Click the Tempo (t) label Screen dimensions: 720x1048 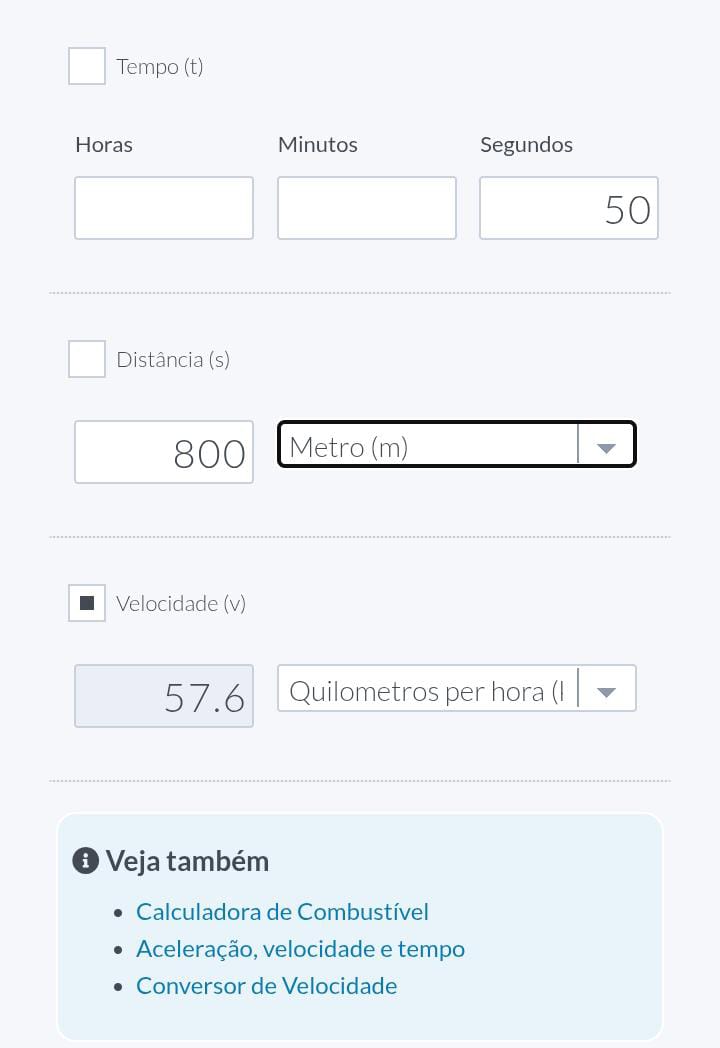click(x=160, y=67)
